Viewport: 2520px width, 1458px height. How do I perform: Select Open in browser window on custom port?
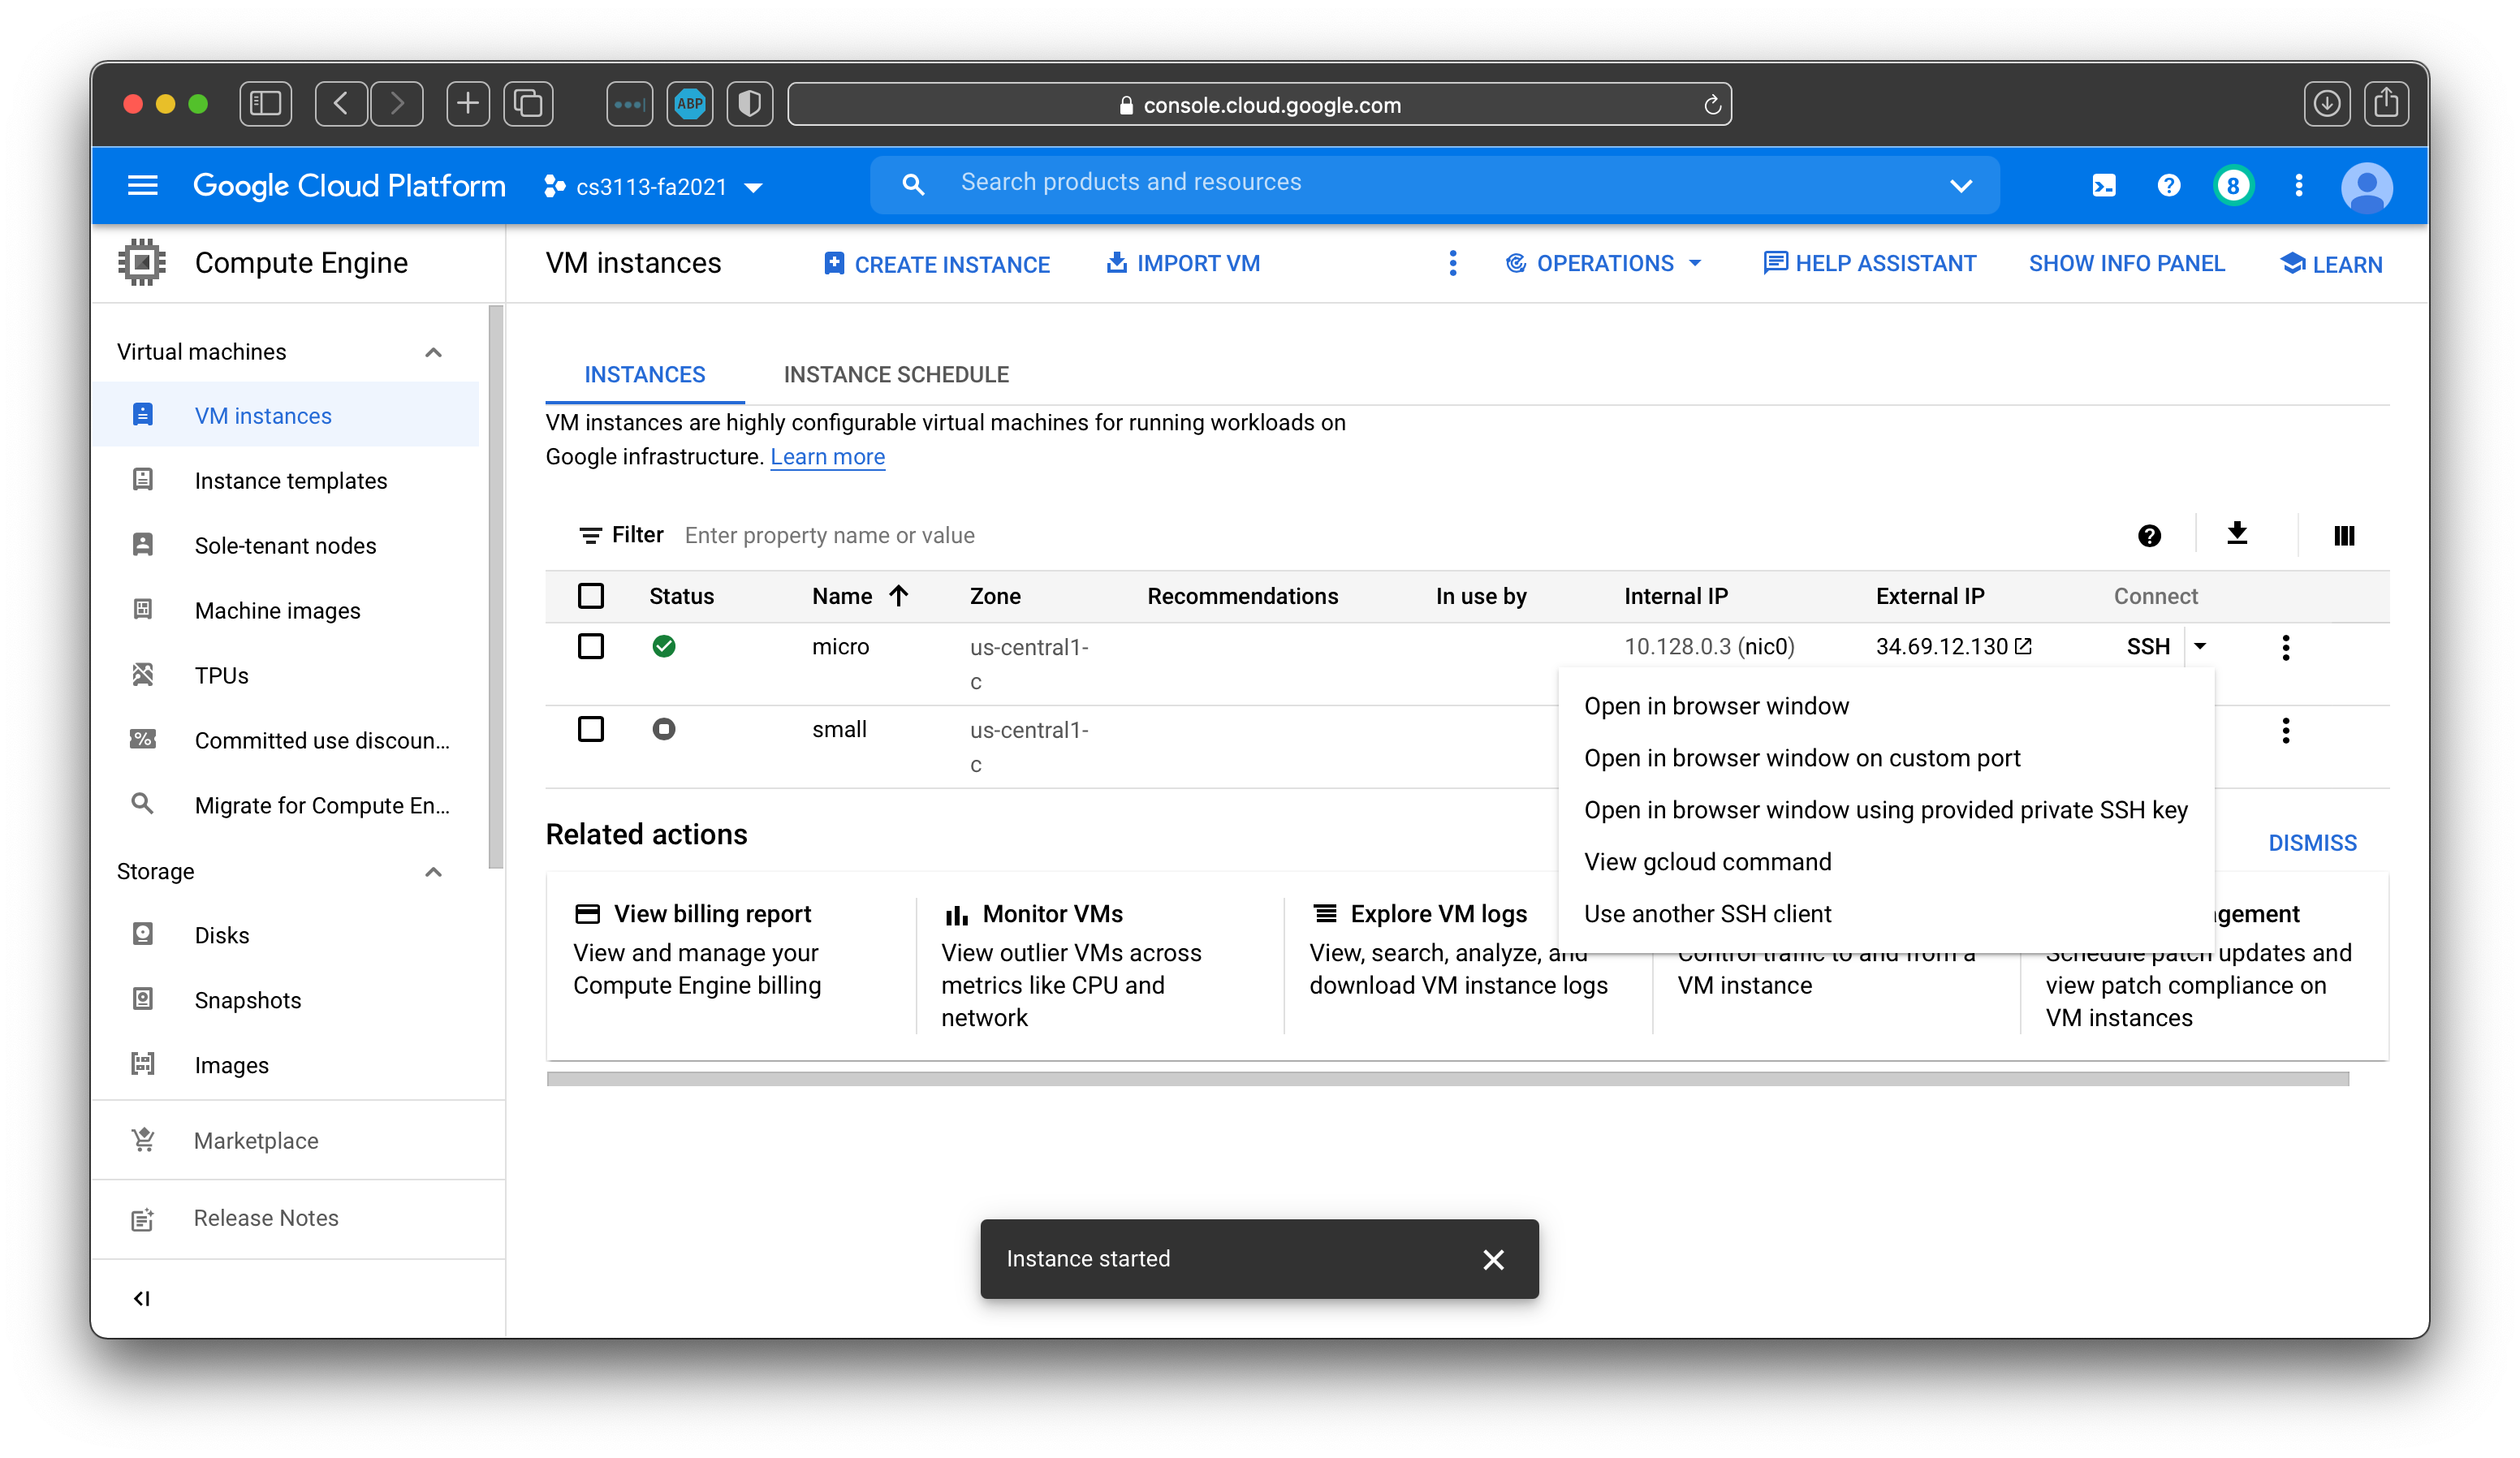point(1802,757)
